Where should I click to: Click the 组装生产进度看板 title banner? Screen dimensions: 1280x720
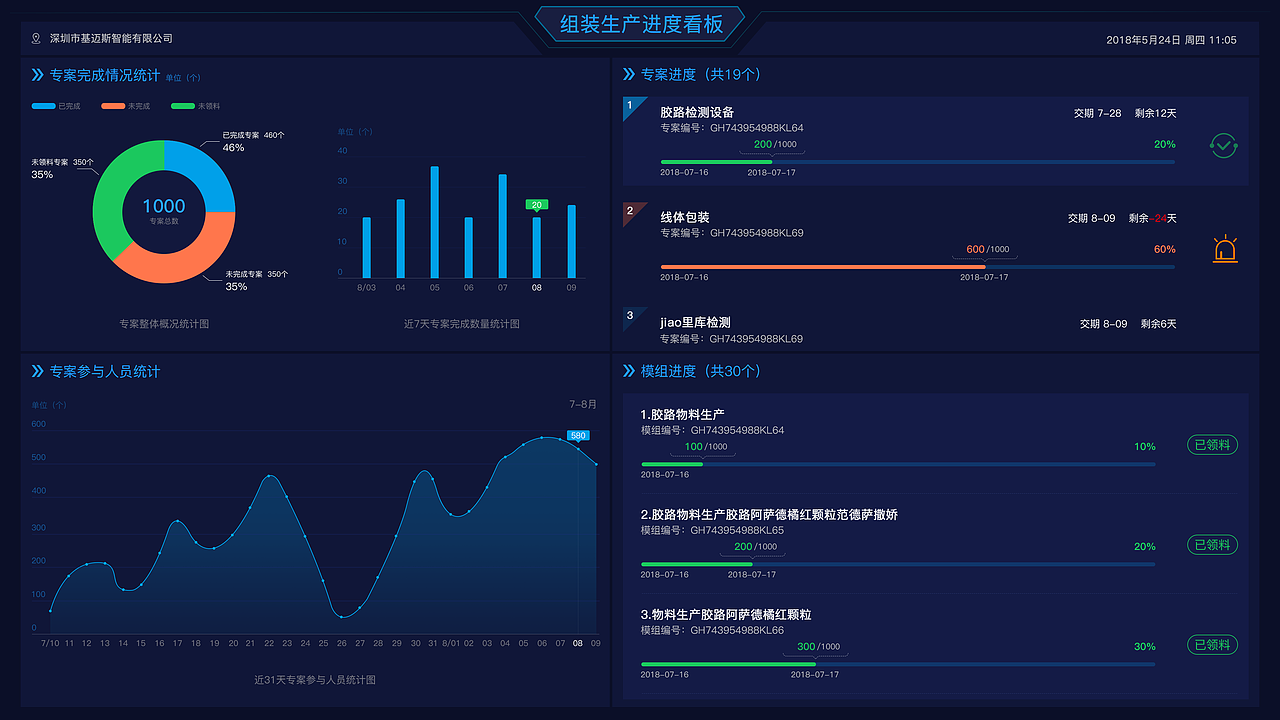pos(641,24)
